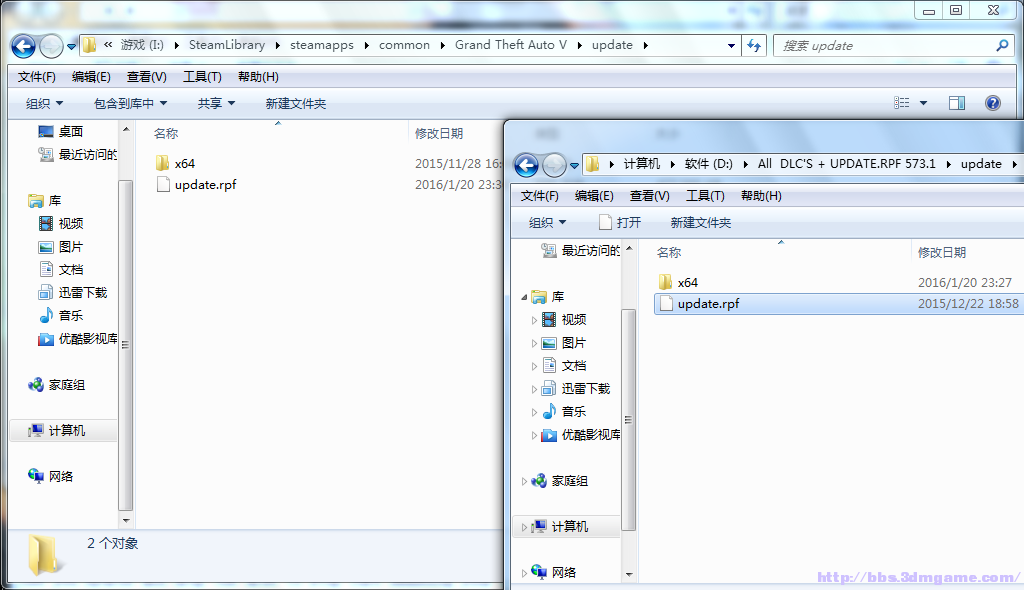Expand 家庭组 node in front window sidebar

(x=524, y=482)
